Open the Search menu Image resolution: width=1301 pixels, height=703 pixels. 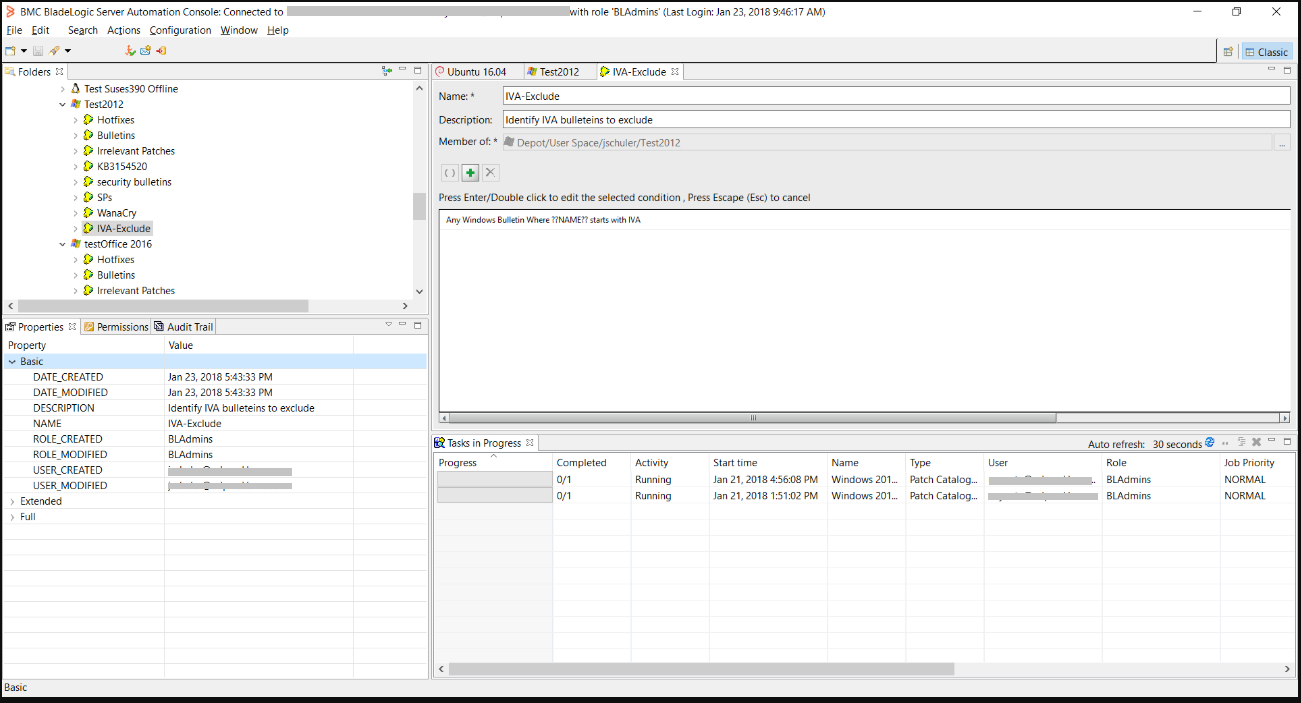point(82,30)
